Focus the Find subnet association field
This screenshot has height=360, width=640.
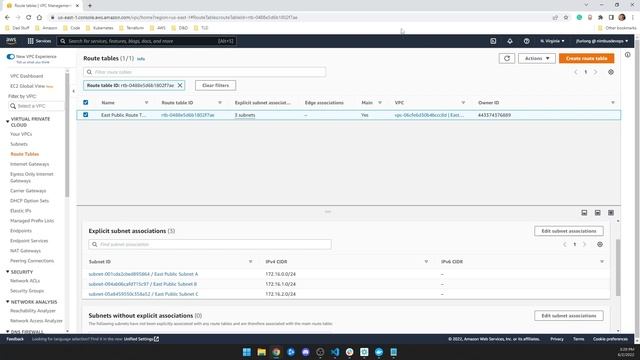pyautogui.click(x=210, y=244)
